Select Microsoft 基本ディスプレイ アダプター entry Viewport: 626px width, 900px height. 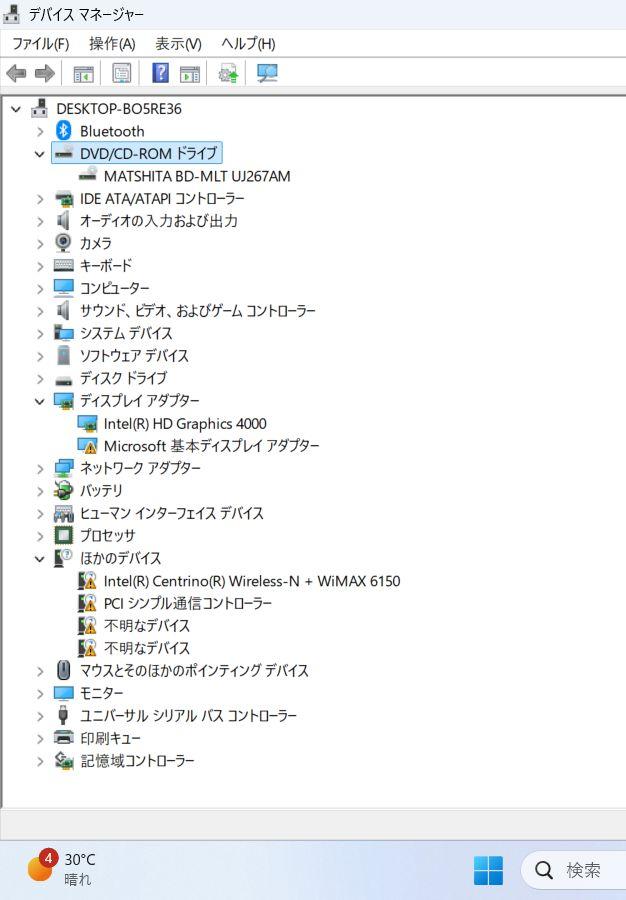tap(211, 446)
